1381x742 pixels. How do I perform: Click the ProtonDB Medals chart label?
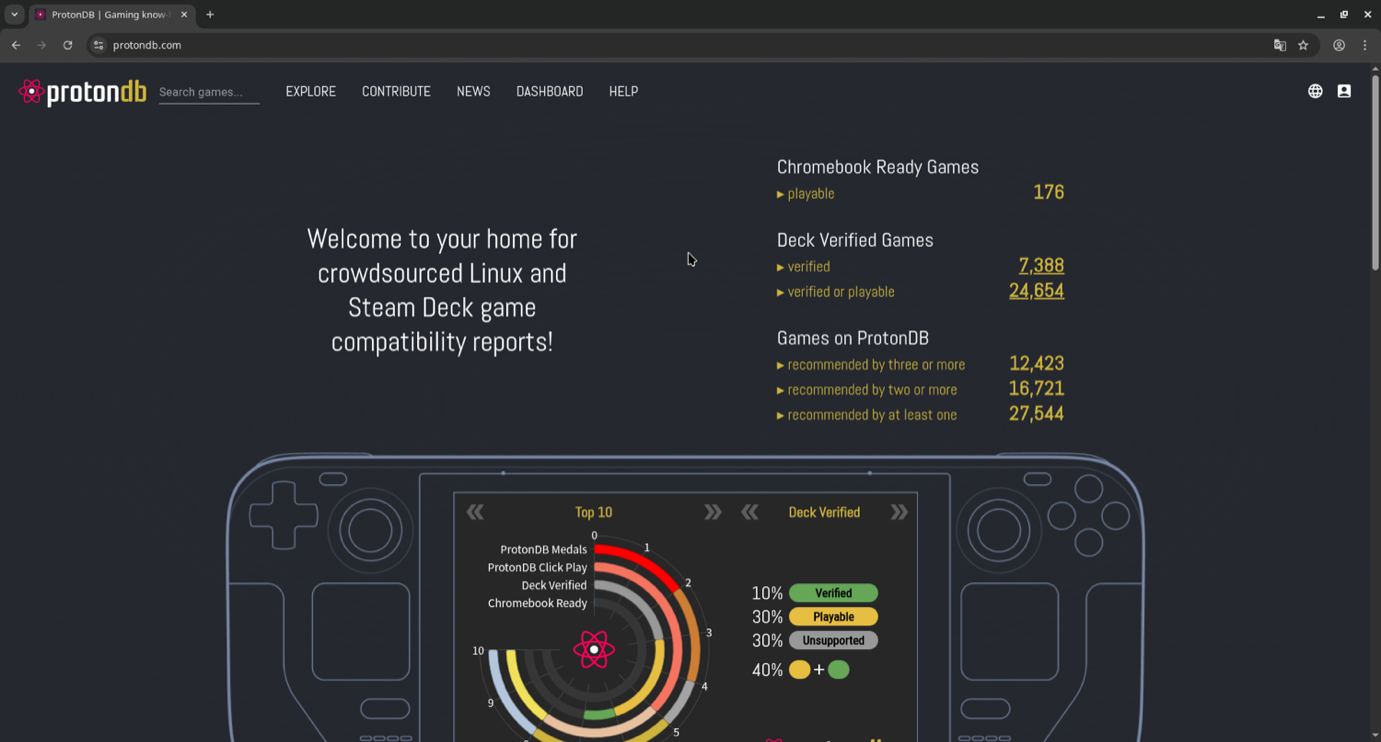[543, 550]
